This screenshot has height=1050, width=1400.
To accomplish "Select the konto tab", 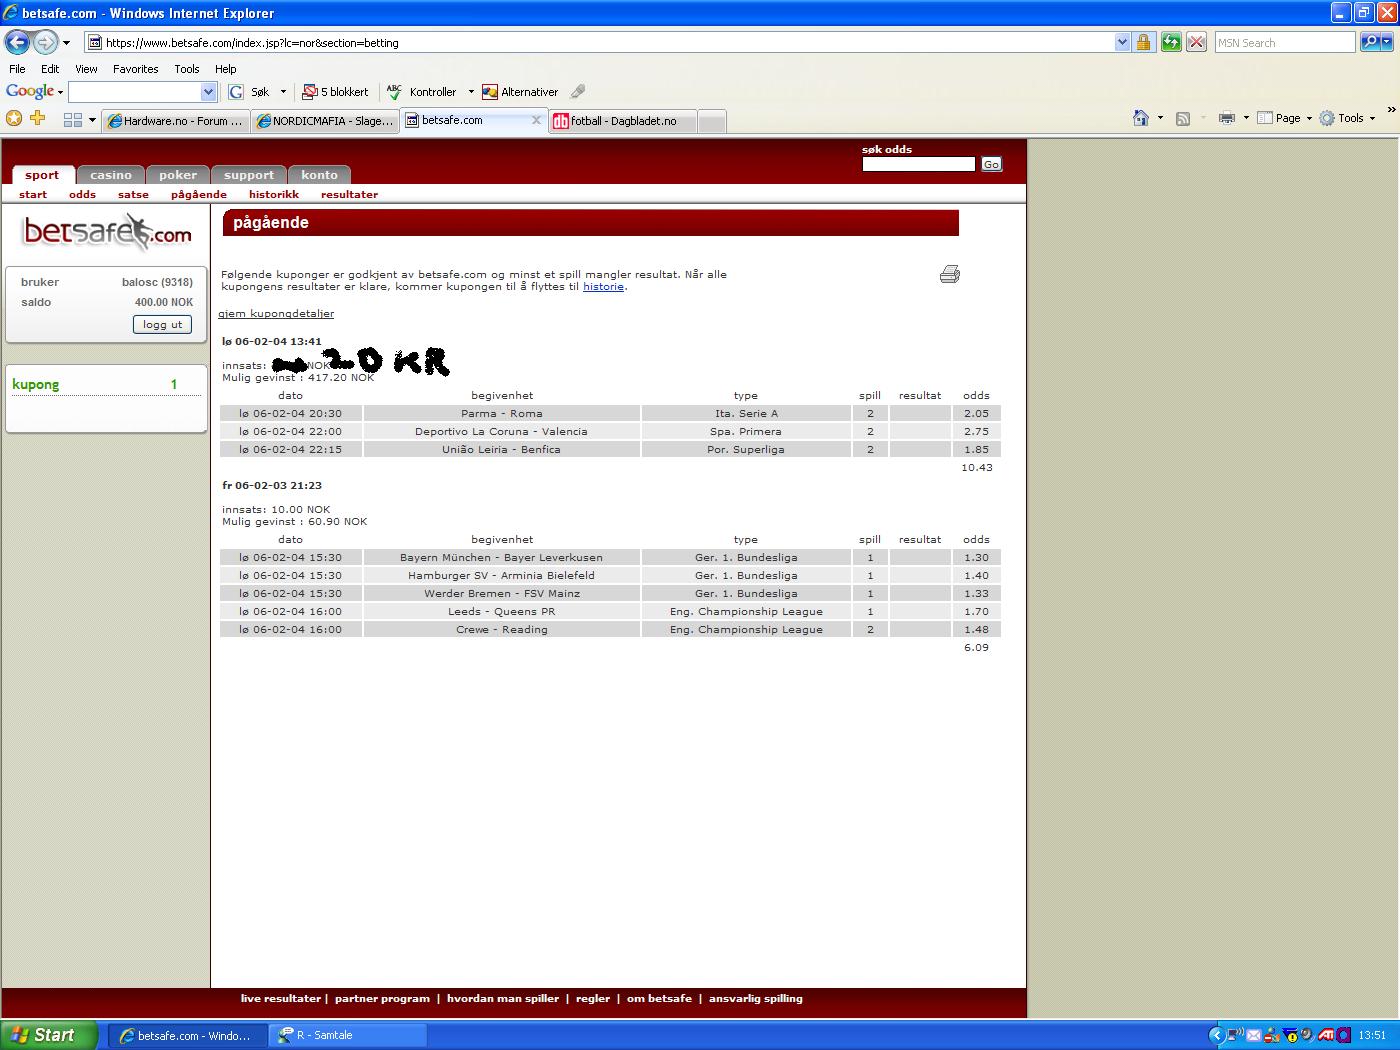I will click(320, 175).
